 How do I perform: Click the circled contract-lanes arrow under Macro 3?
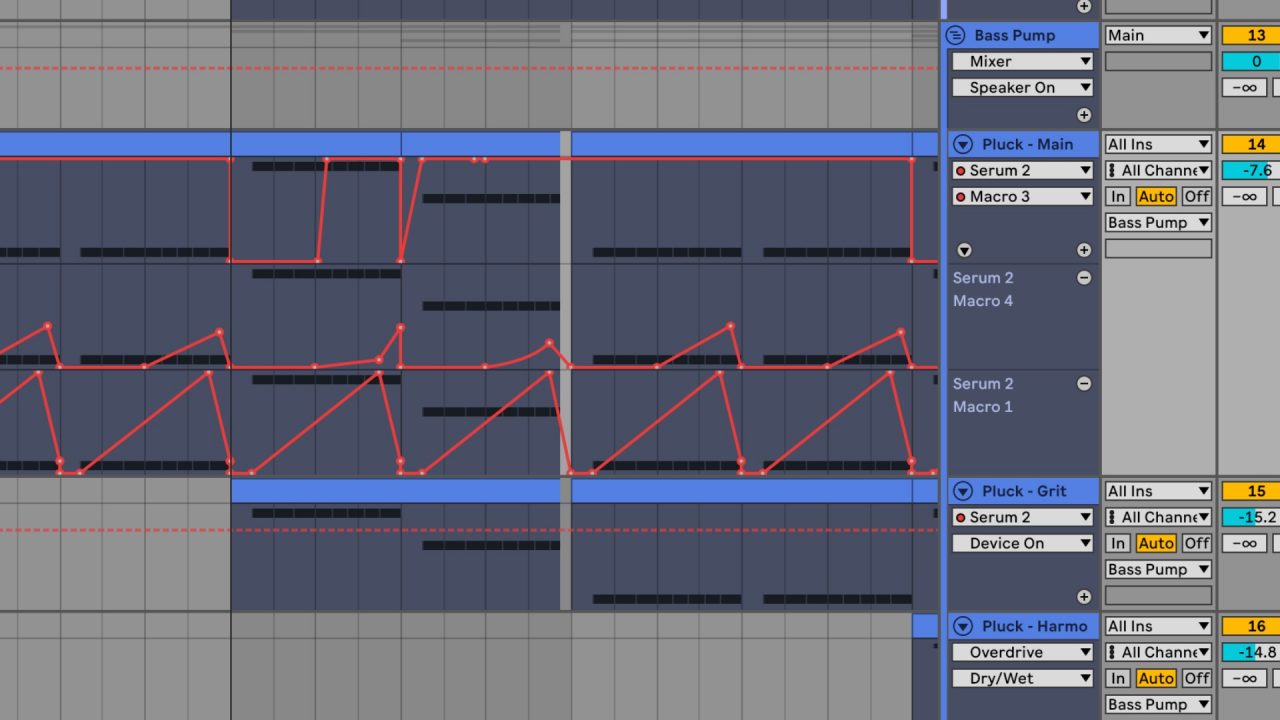coord(963,249)
